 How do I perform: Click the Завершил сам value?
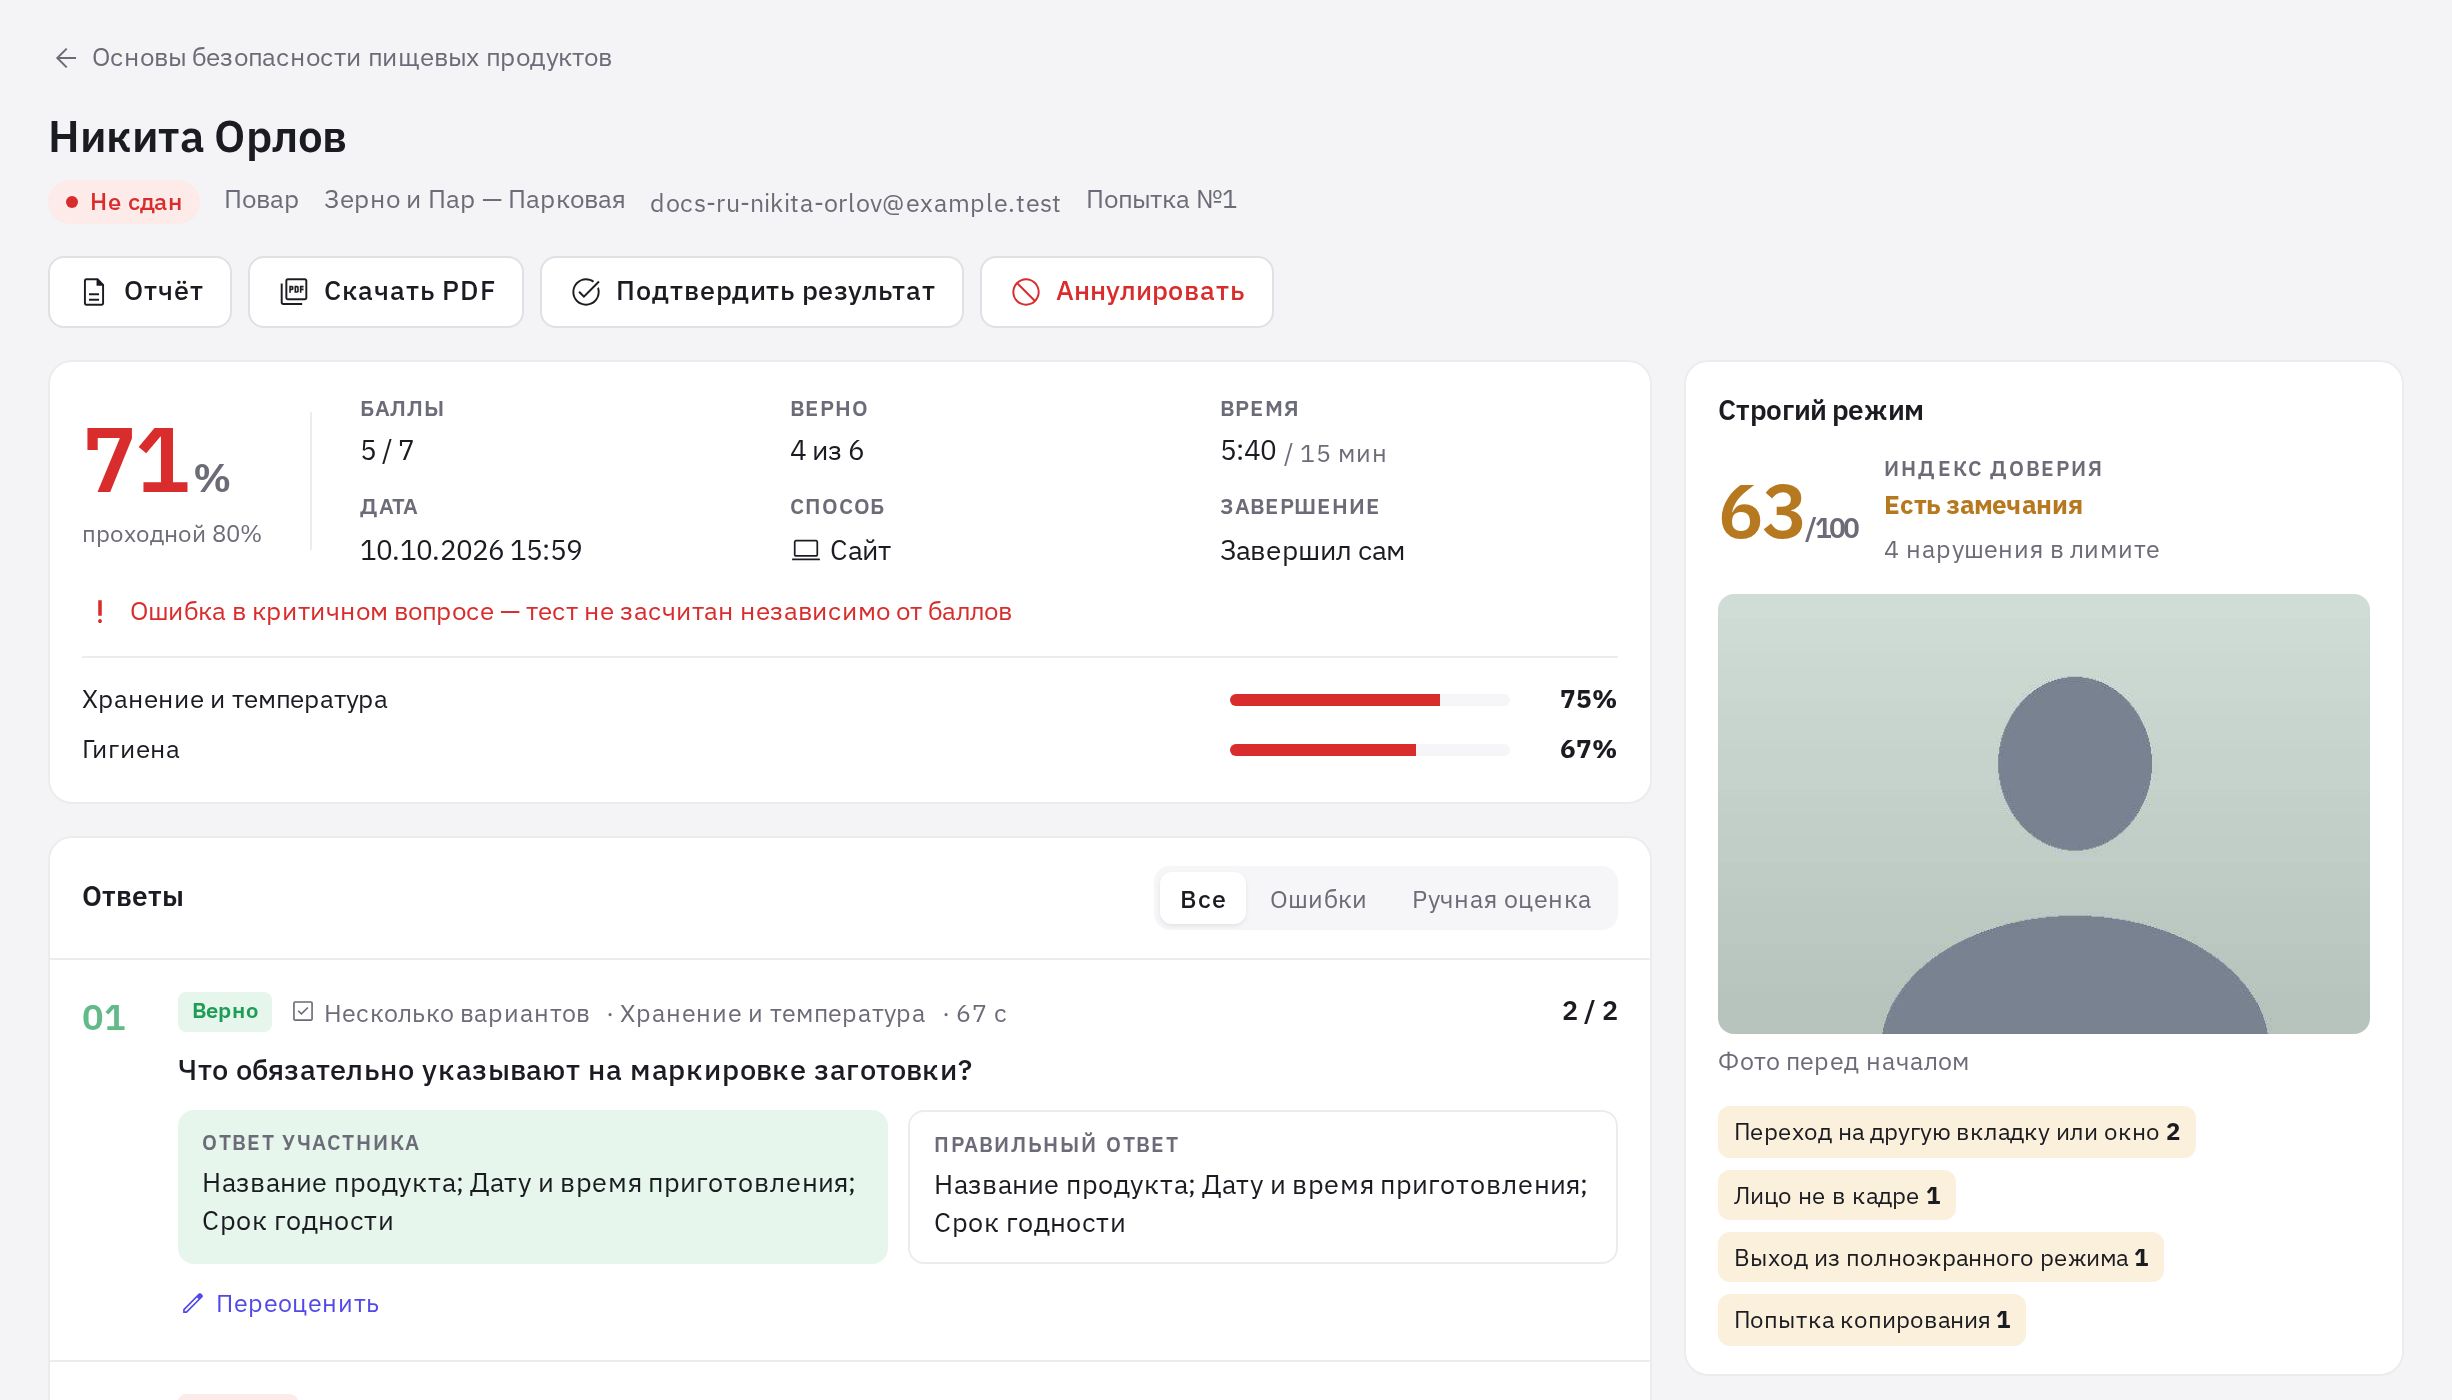click(1312, 551)
